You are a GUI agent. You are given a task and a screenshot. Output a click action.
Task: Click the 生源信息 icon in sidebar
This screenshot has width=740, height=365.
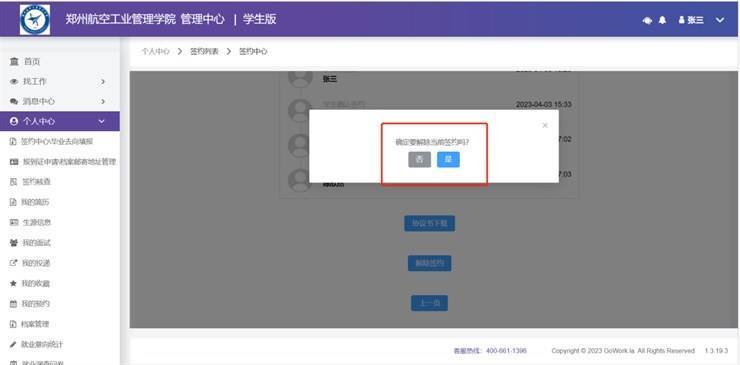click(14, 222)
